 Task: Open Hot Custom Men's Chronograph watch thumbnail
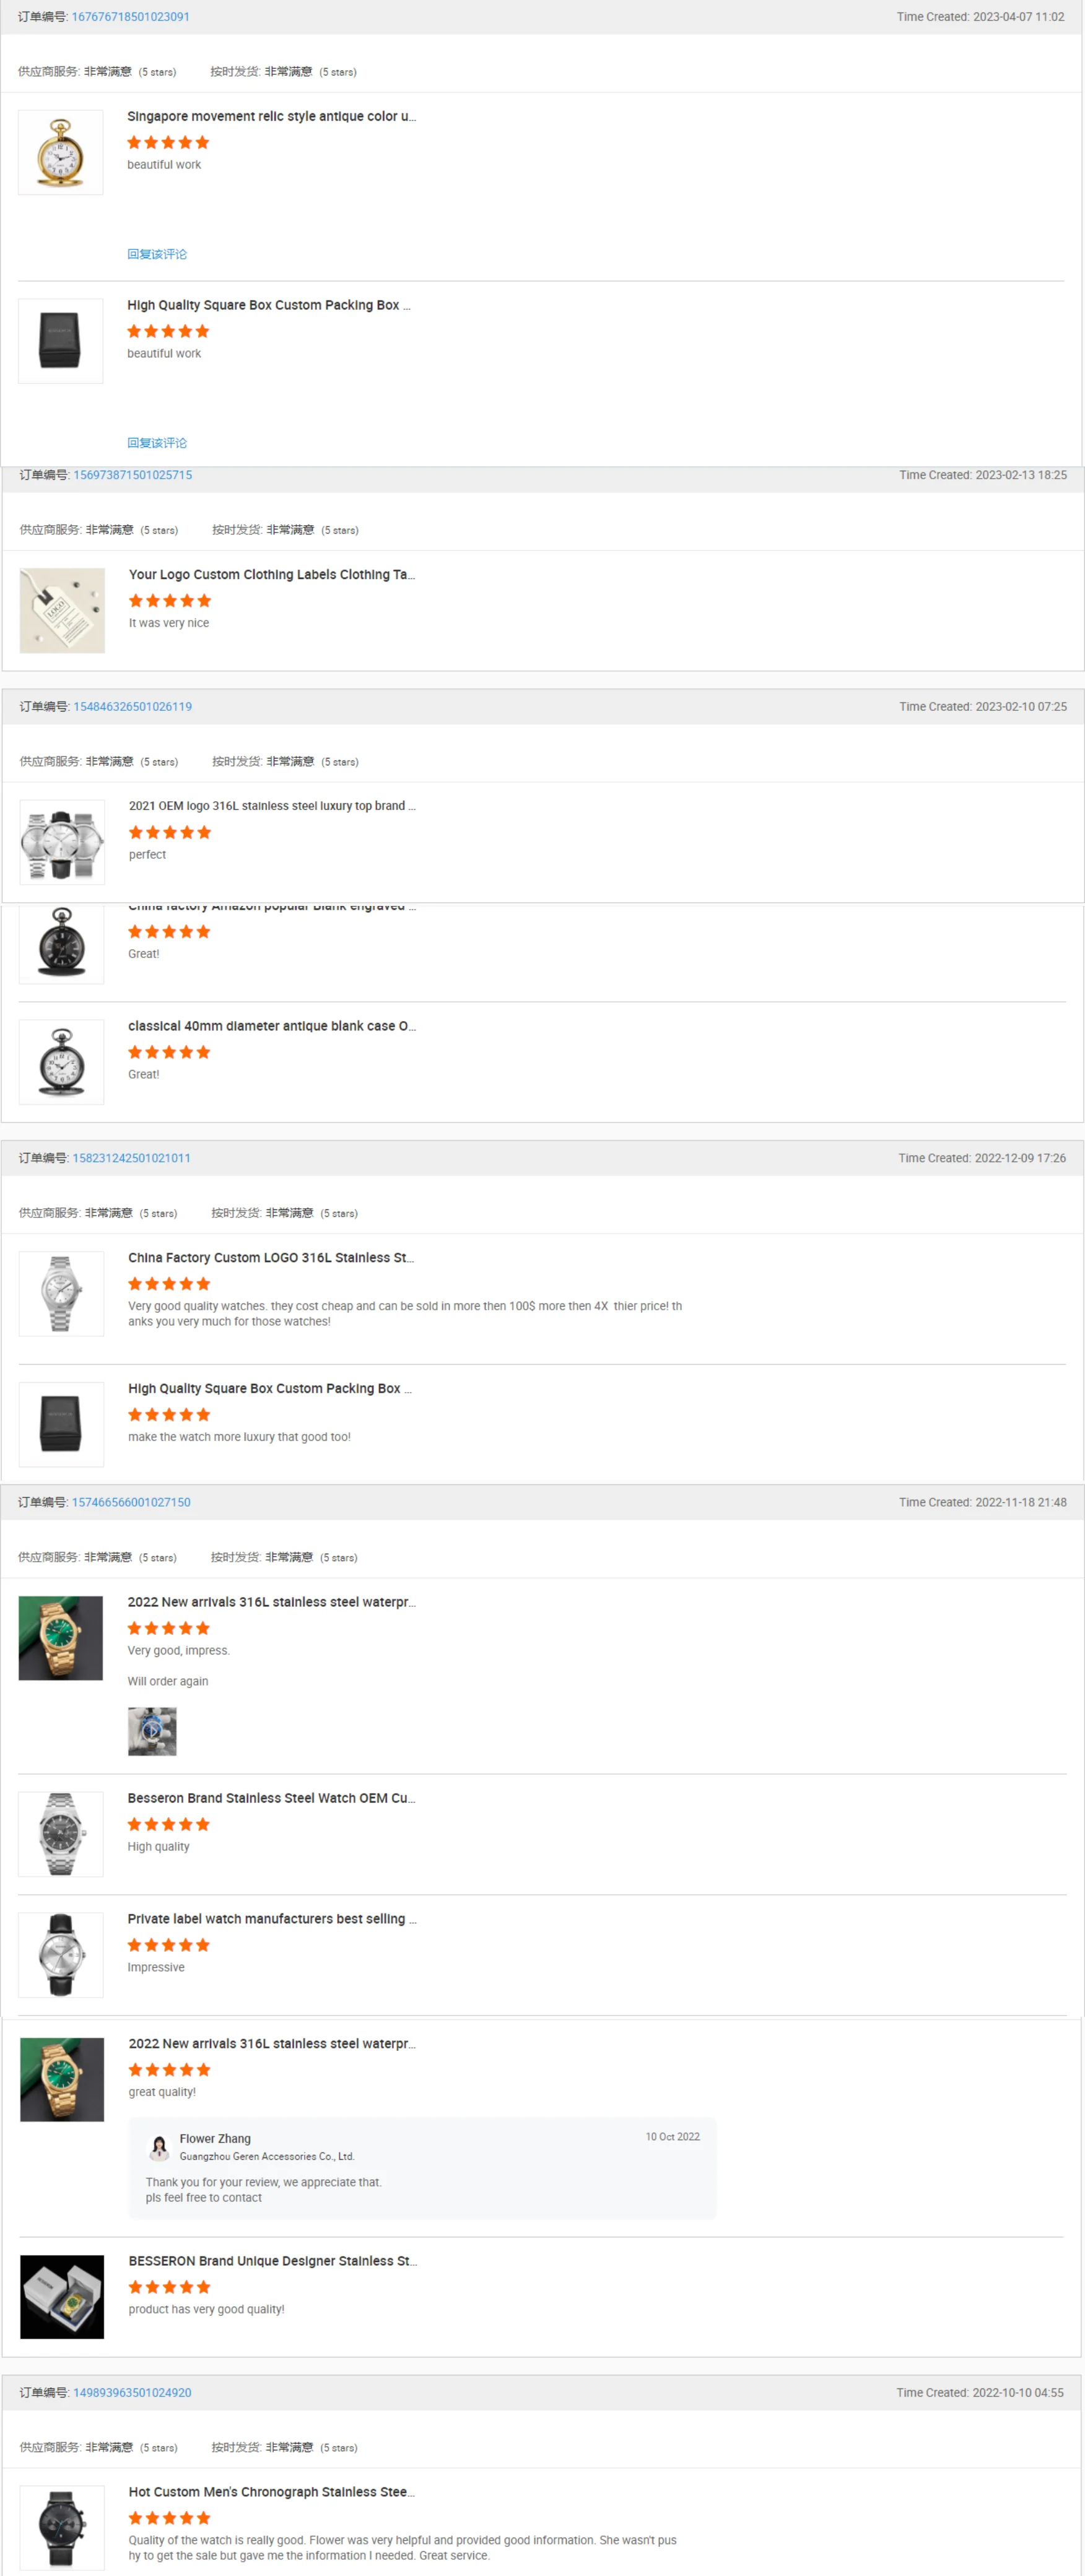[x=62, y=2527]
